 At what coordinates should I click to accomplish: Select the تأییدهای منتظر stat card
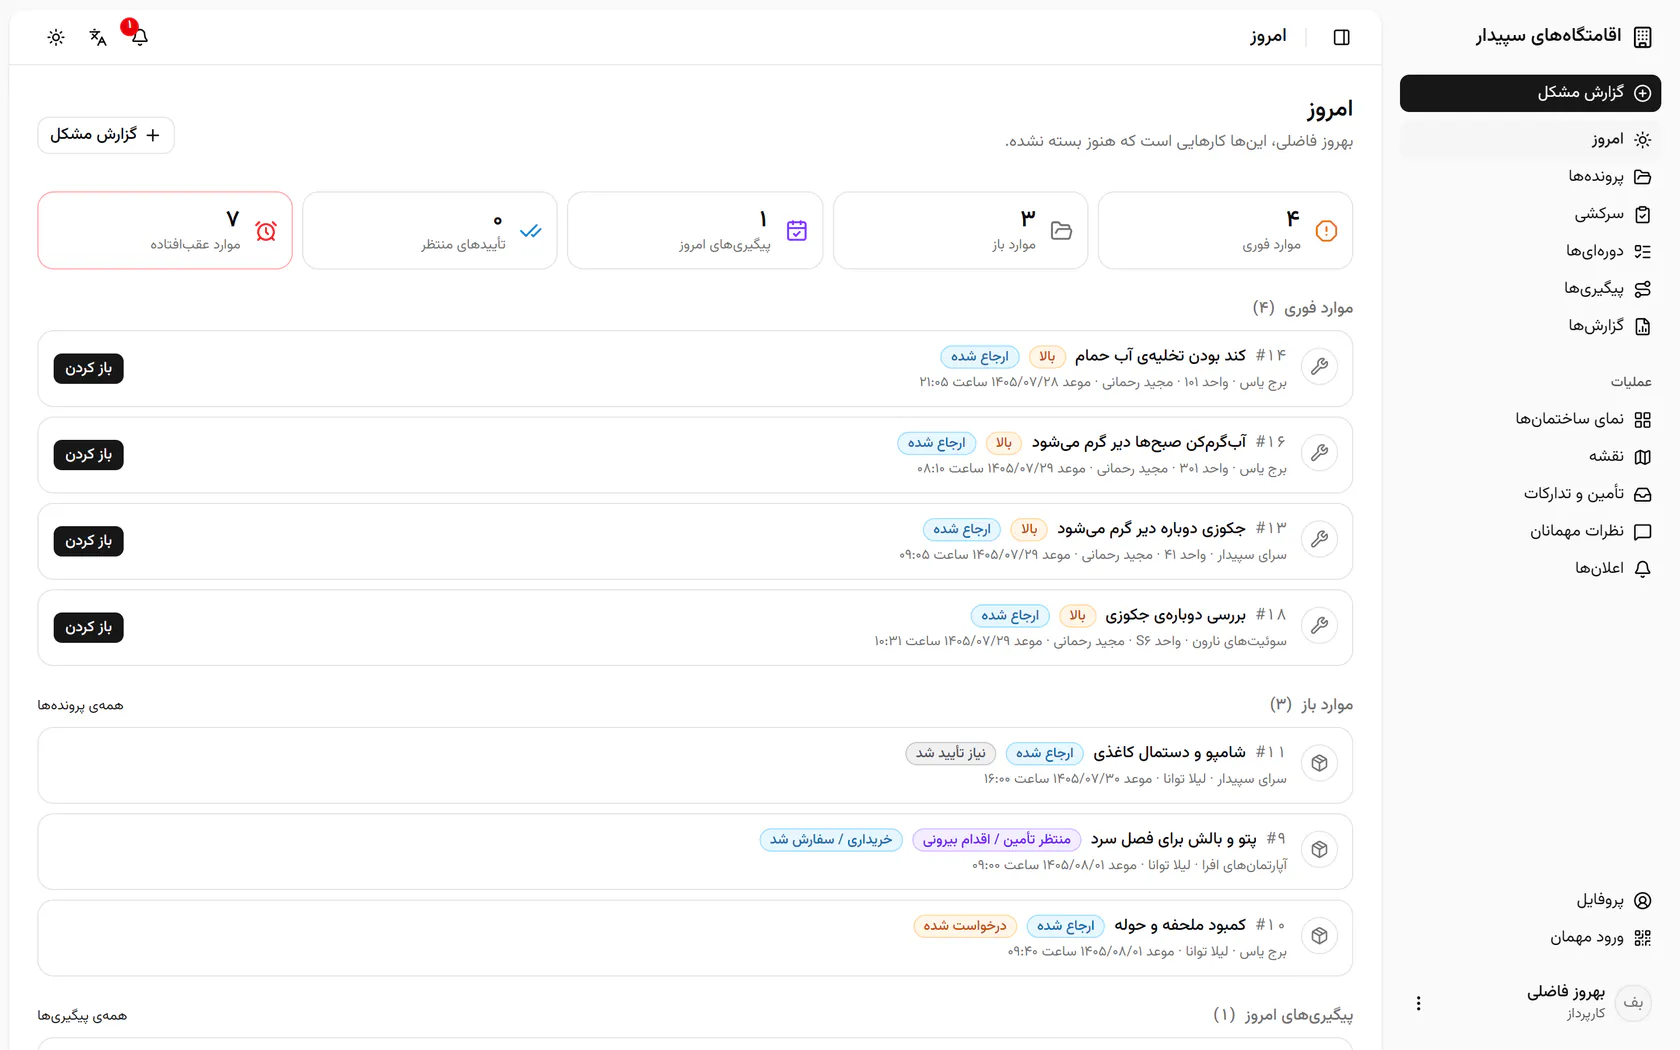[x=430, y=231]
